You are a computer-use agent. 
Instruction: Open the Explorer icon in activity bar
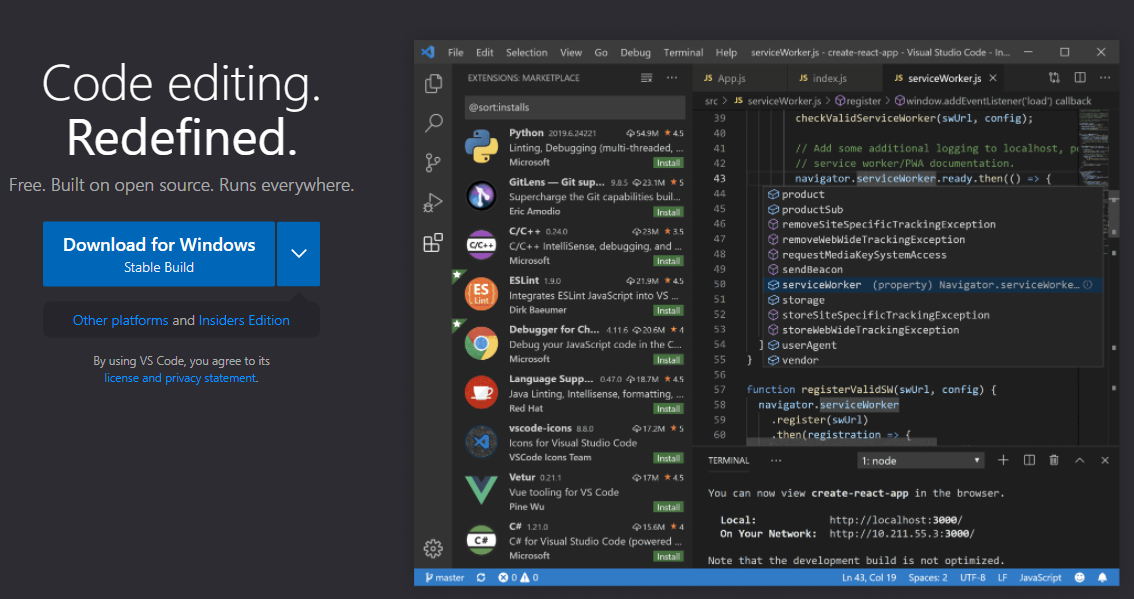433,83
